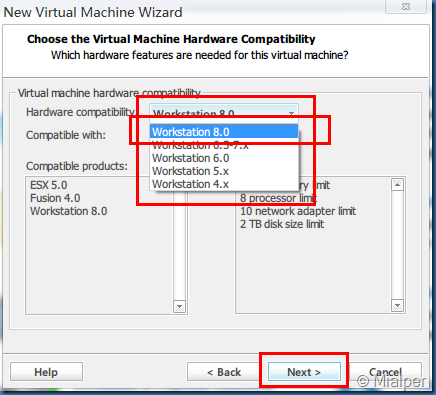Viewport: 436px width, 395px height.
Task: Click the Compatible products list down arrow
Action: pyautogui.click(x=179, y=306)
